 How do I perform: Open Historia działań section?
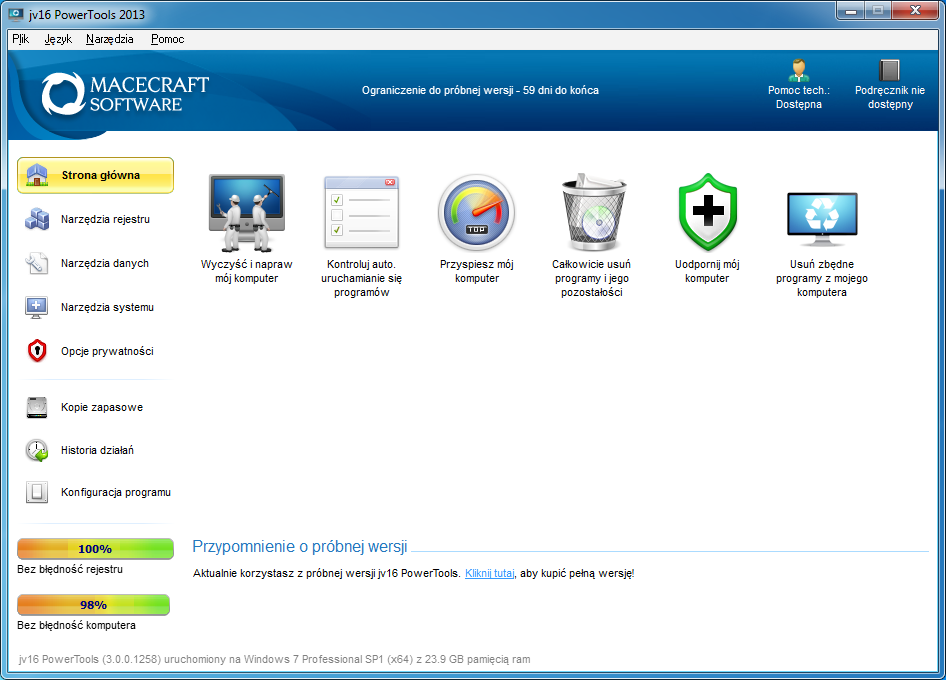pos(95,450)
